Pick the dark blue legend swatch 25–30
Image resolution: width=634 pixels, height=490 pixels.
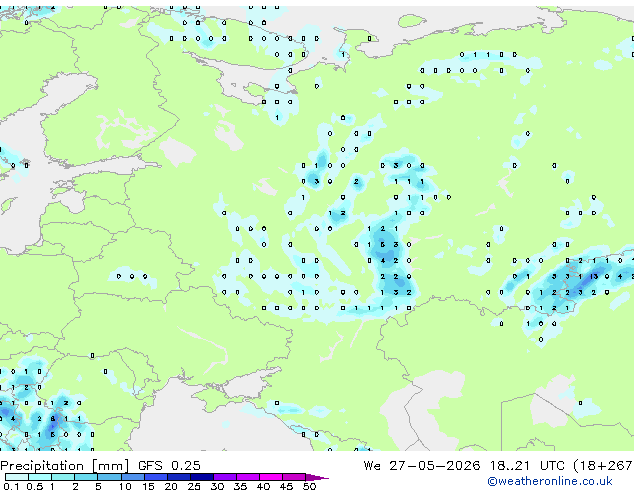(x=202, y=477)
